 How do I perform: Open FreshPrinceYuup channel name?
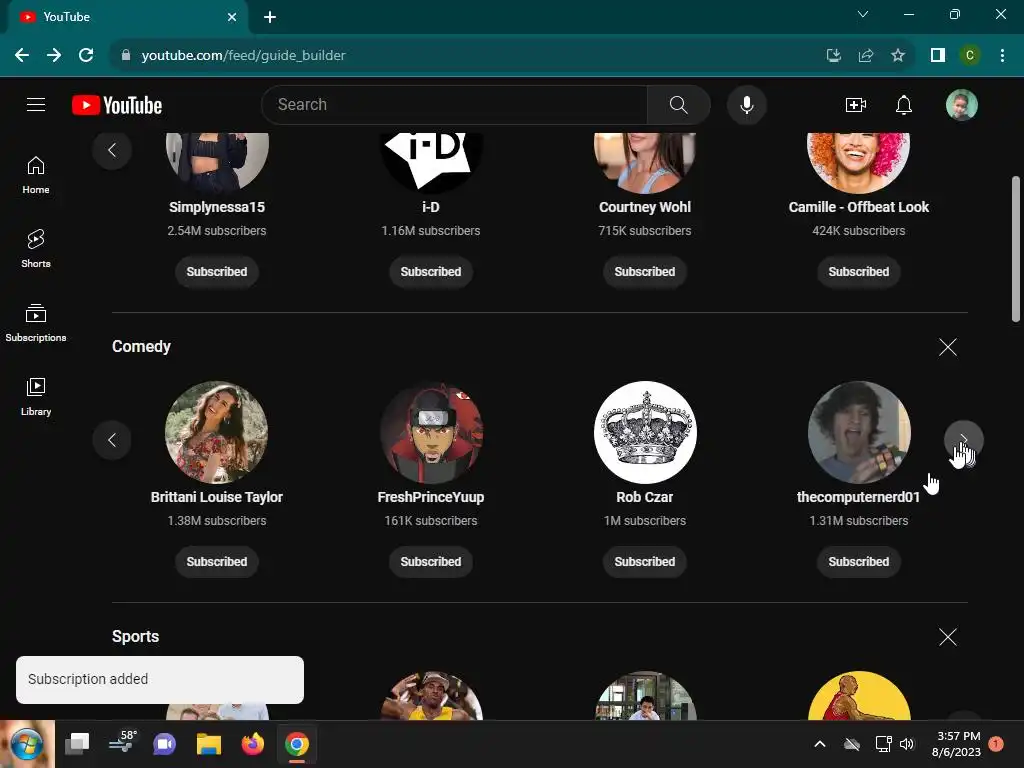click(x=431, y=497)
